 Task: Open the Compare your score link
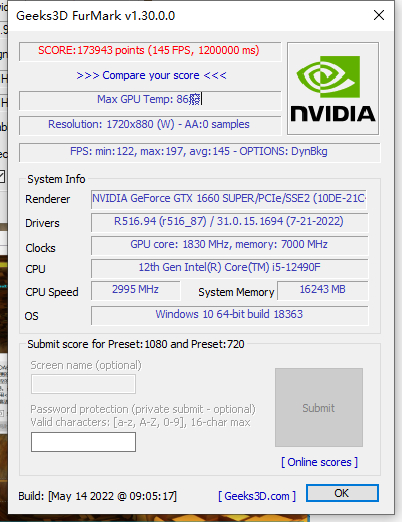tap(151, 75)
